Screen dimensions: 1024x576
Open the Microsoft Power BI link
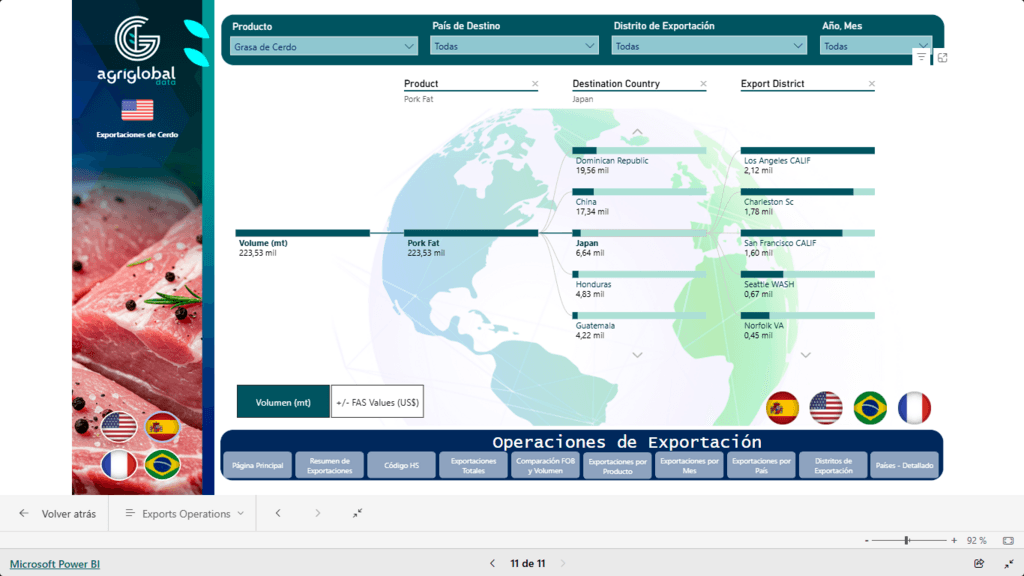(x=55, y=564)
